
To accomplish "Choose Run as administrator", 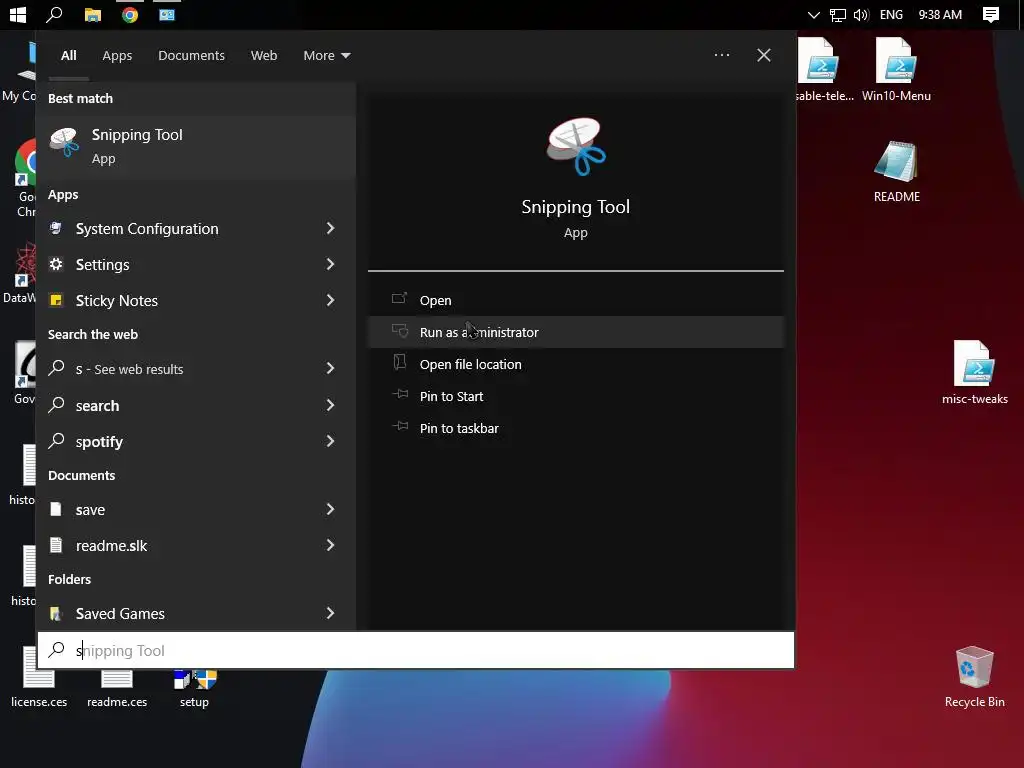I will (575, 332).
